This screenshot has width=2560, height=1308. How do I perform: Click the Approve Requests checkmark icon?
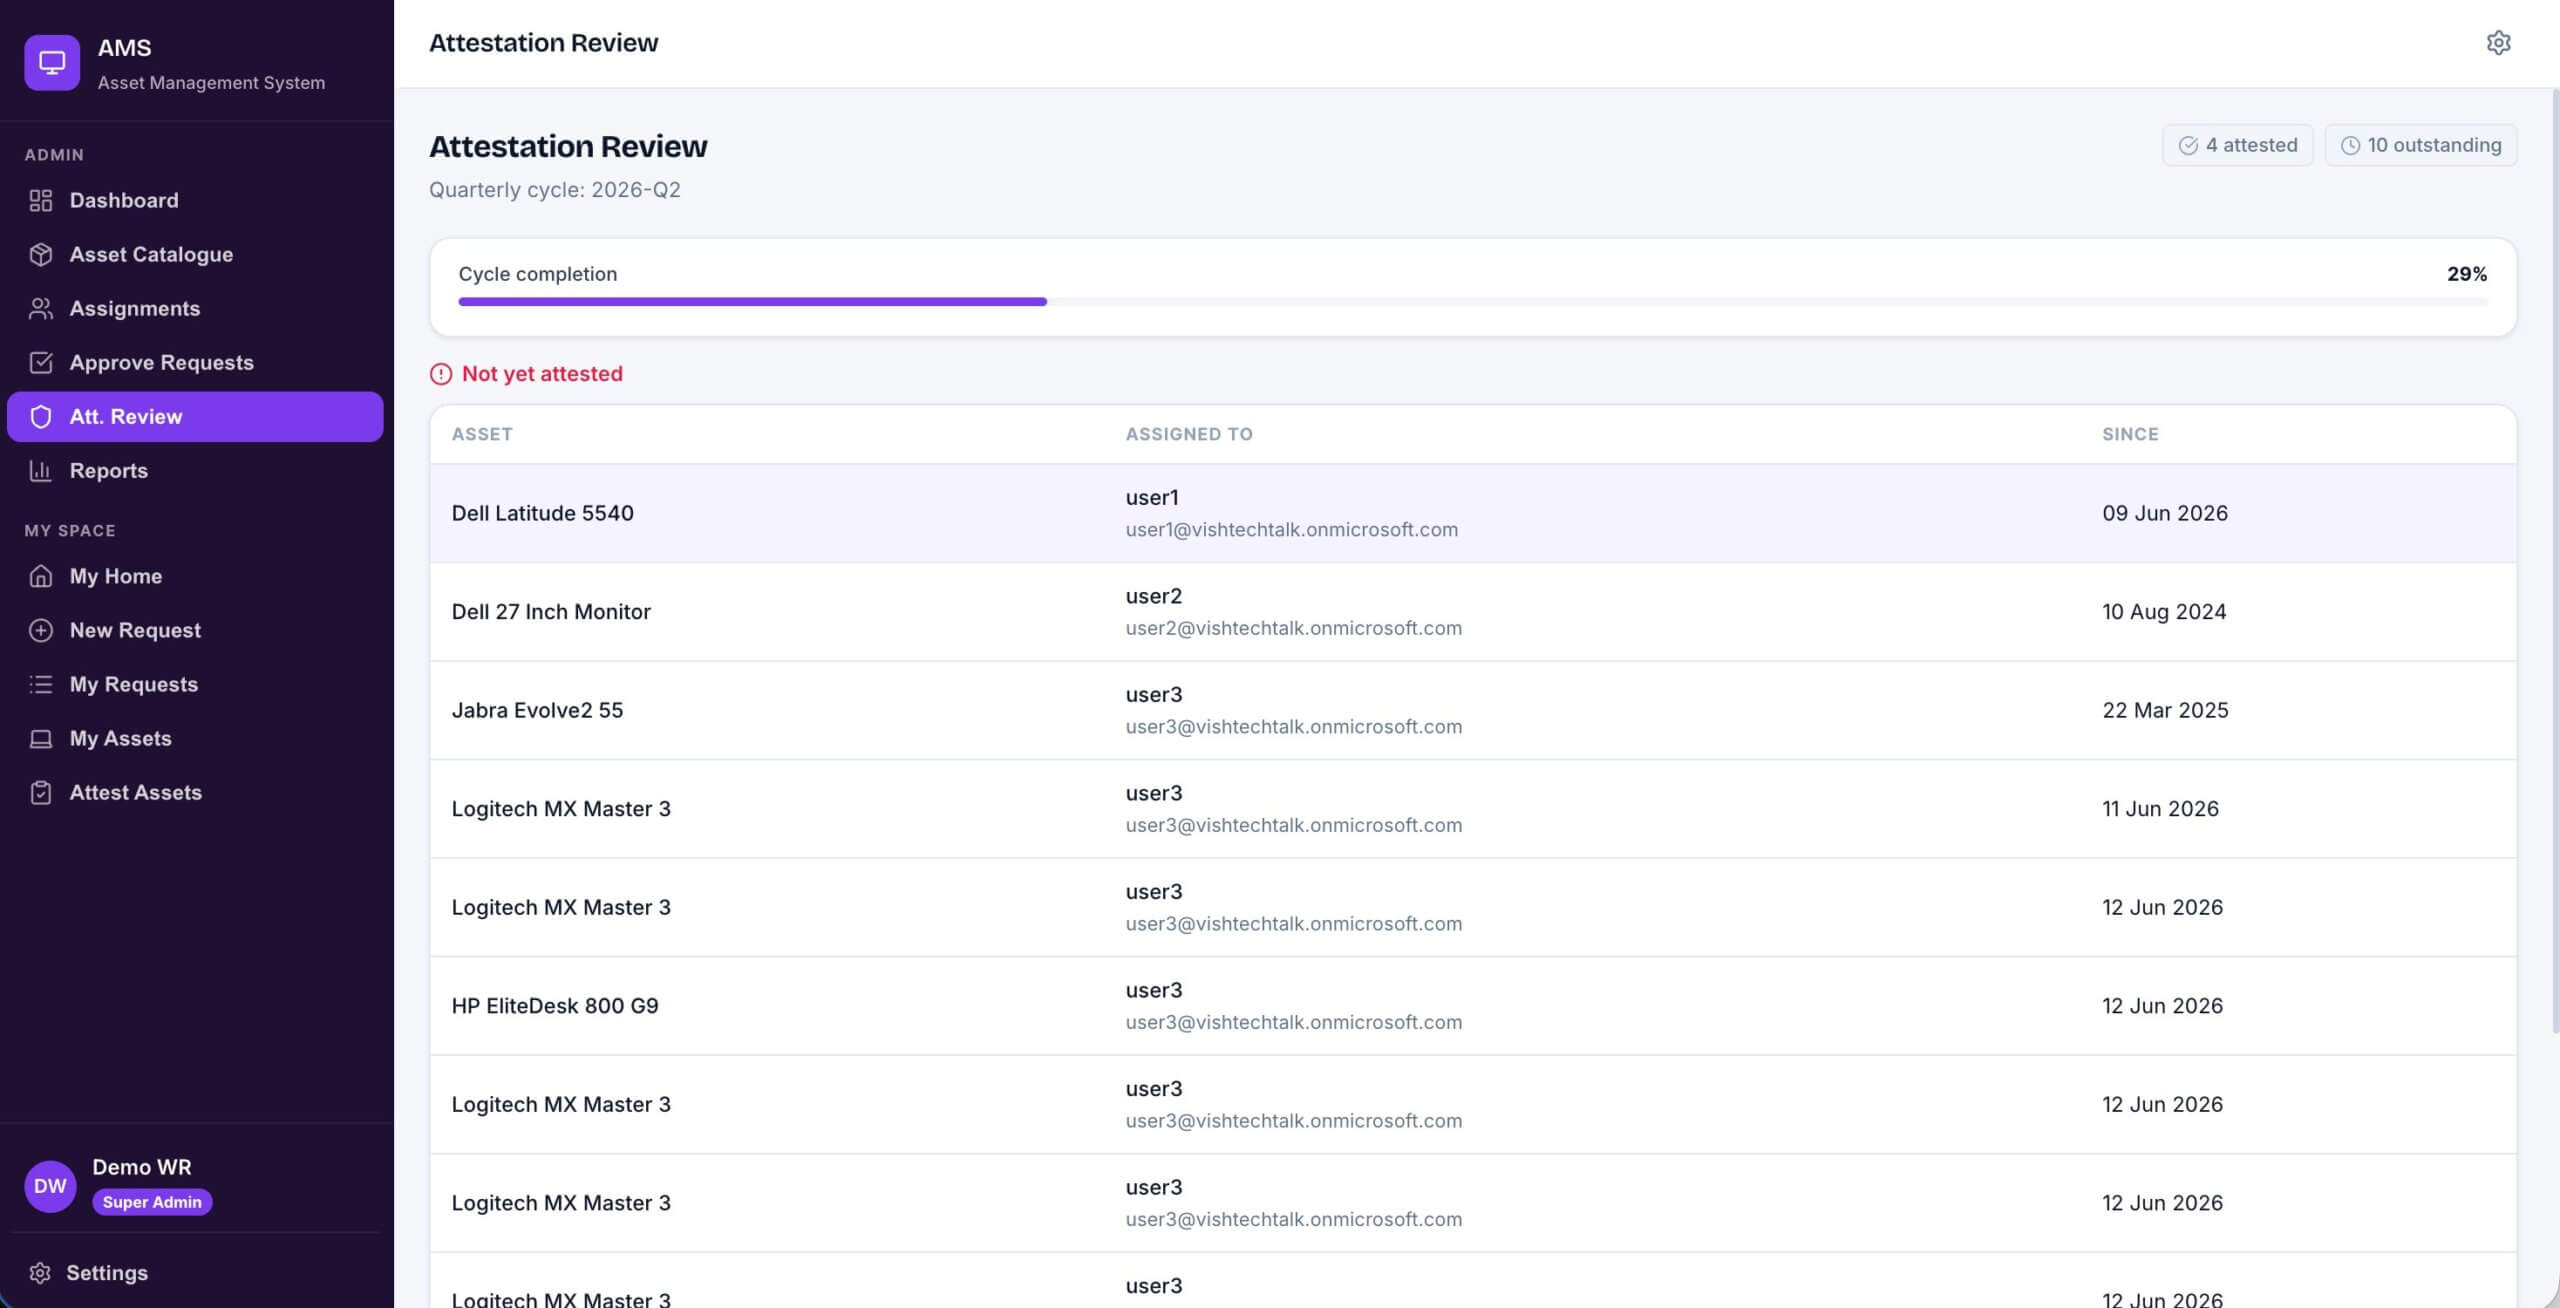(x=41, y=362)
